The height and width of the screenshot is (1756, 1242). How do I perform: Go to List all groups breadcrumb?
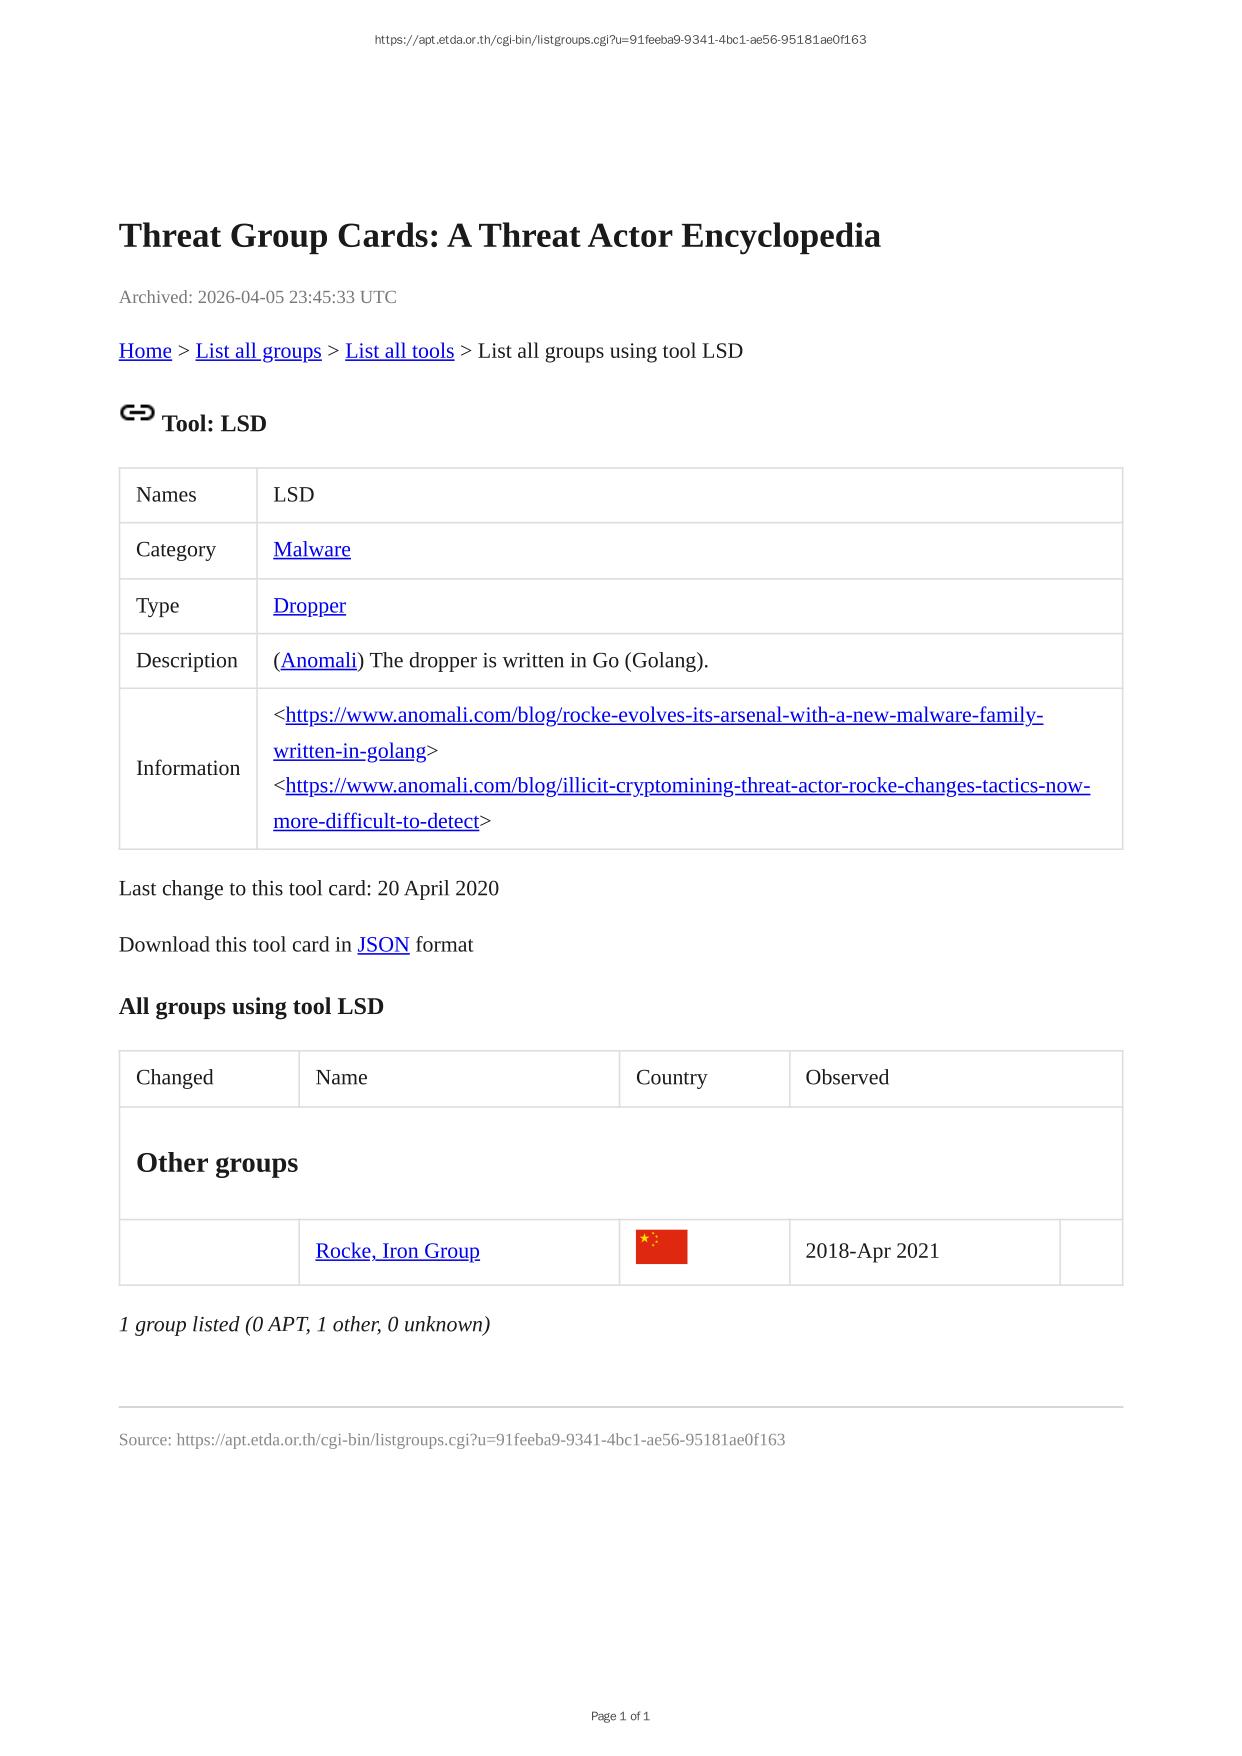click(258, 351)
